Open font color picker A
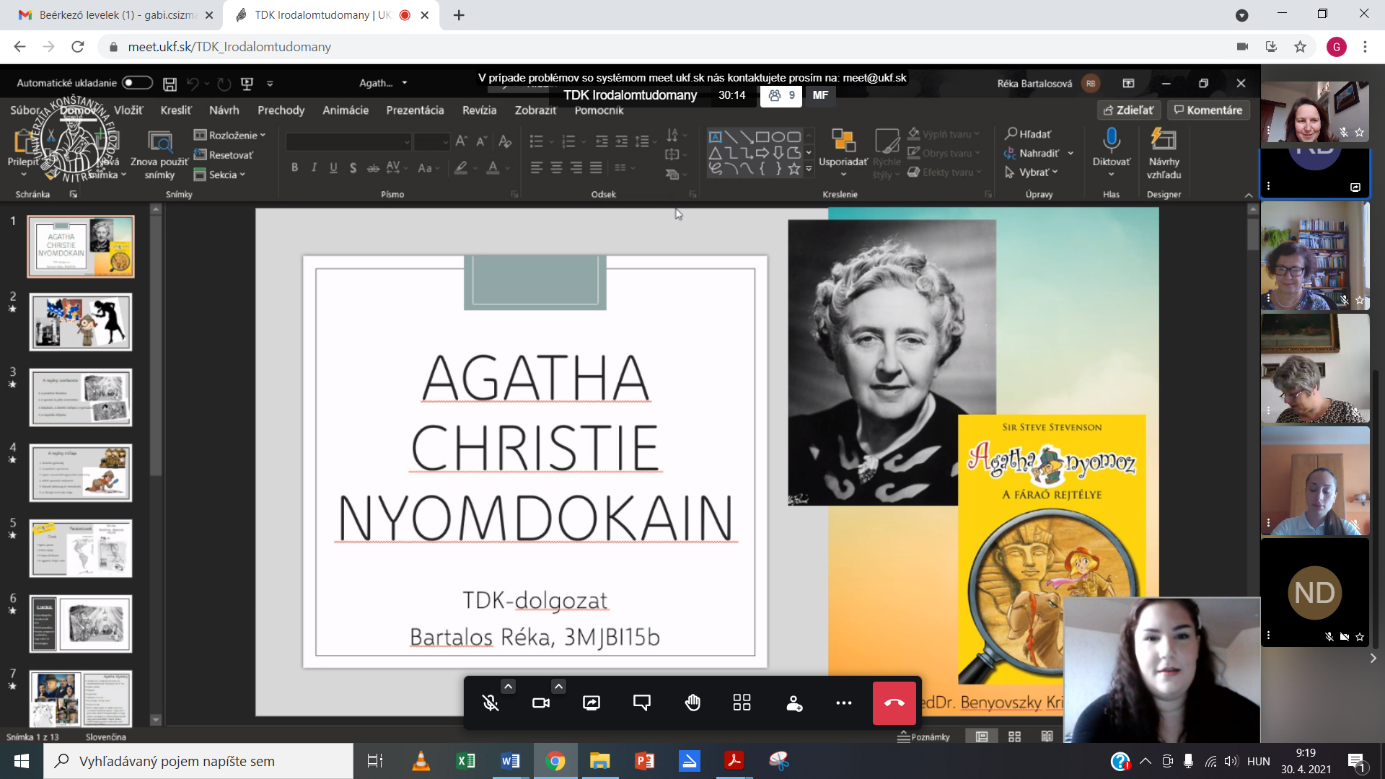 pos(492,168)
